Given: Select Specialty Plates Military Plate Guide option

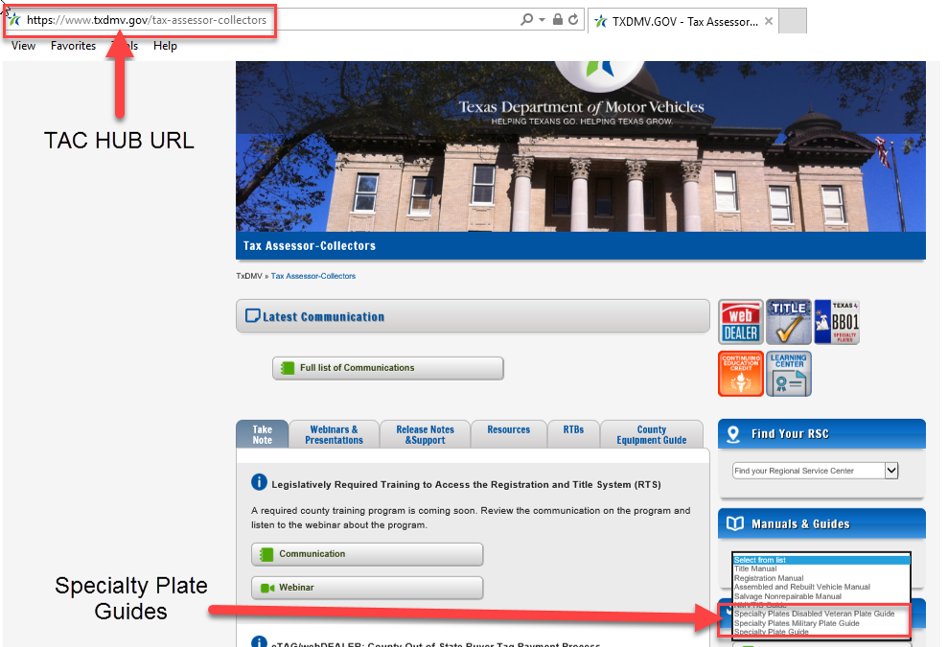Looking at the screenshot, I should point(796,623).
